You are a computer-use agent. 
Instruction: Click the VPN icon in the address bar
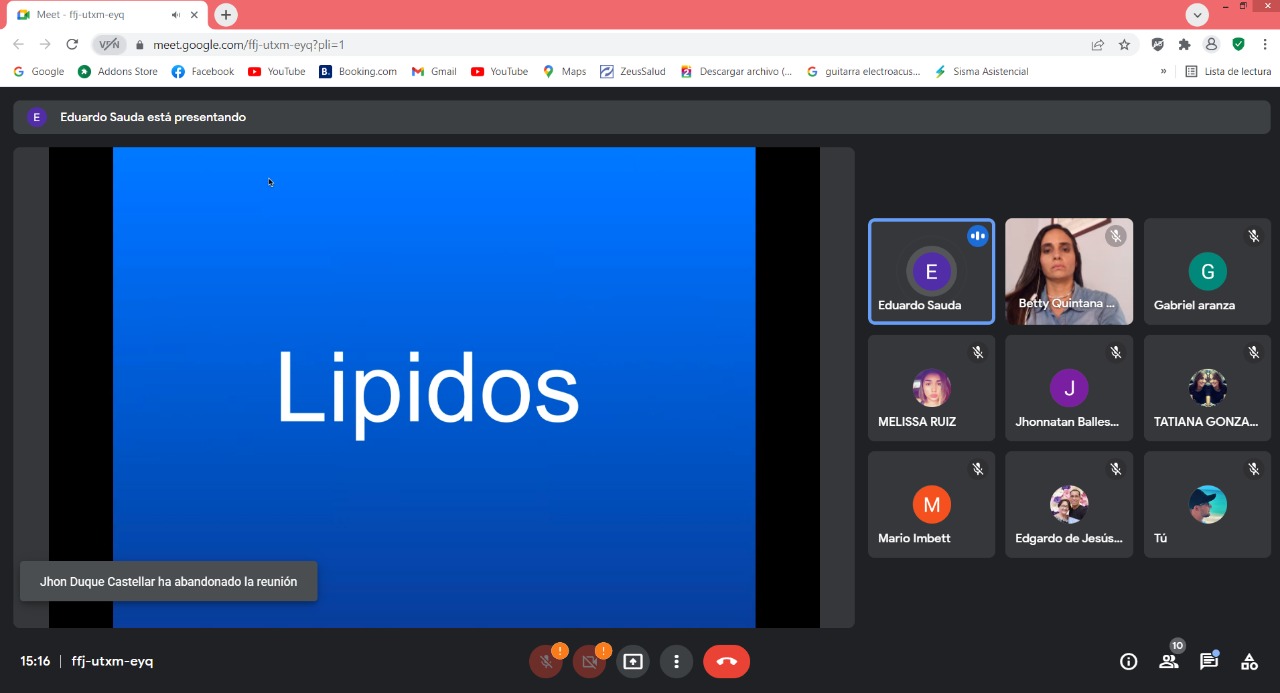(109, 44)
